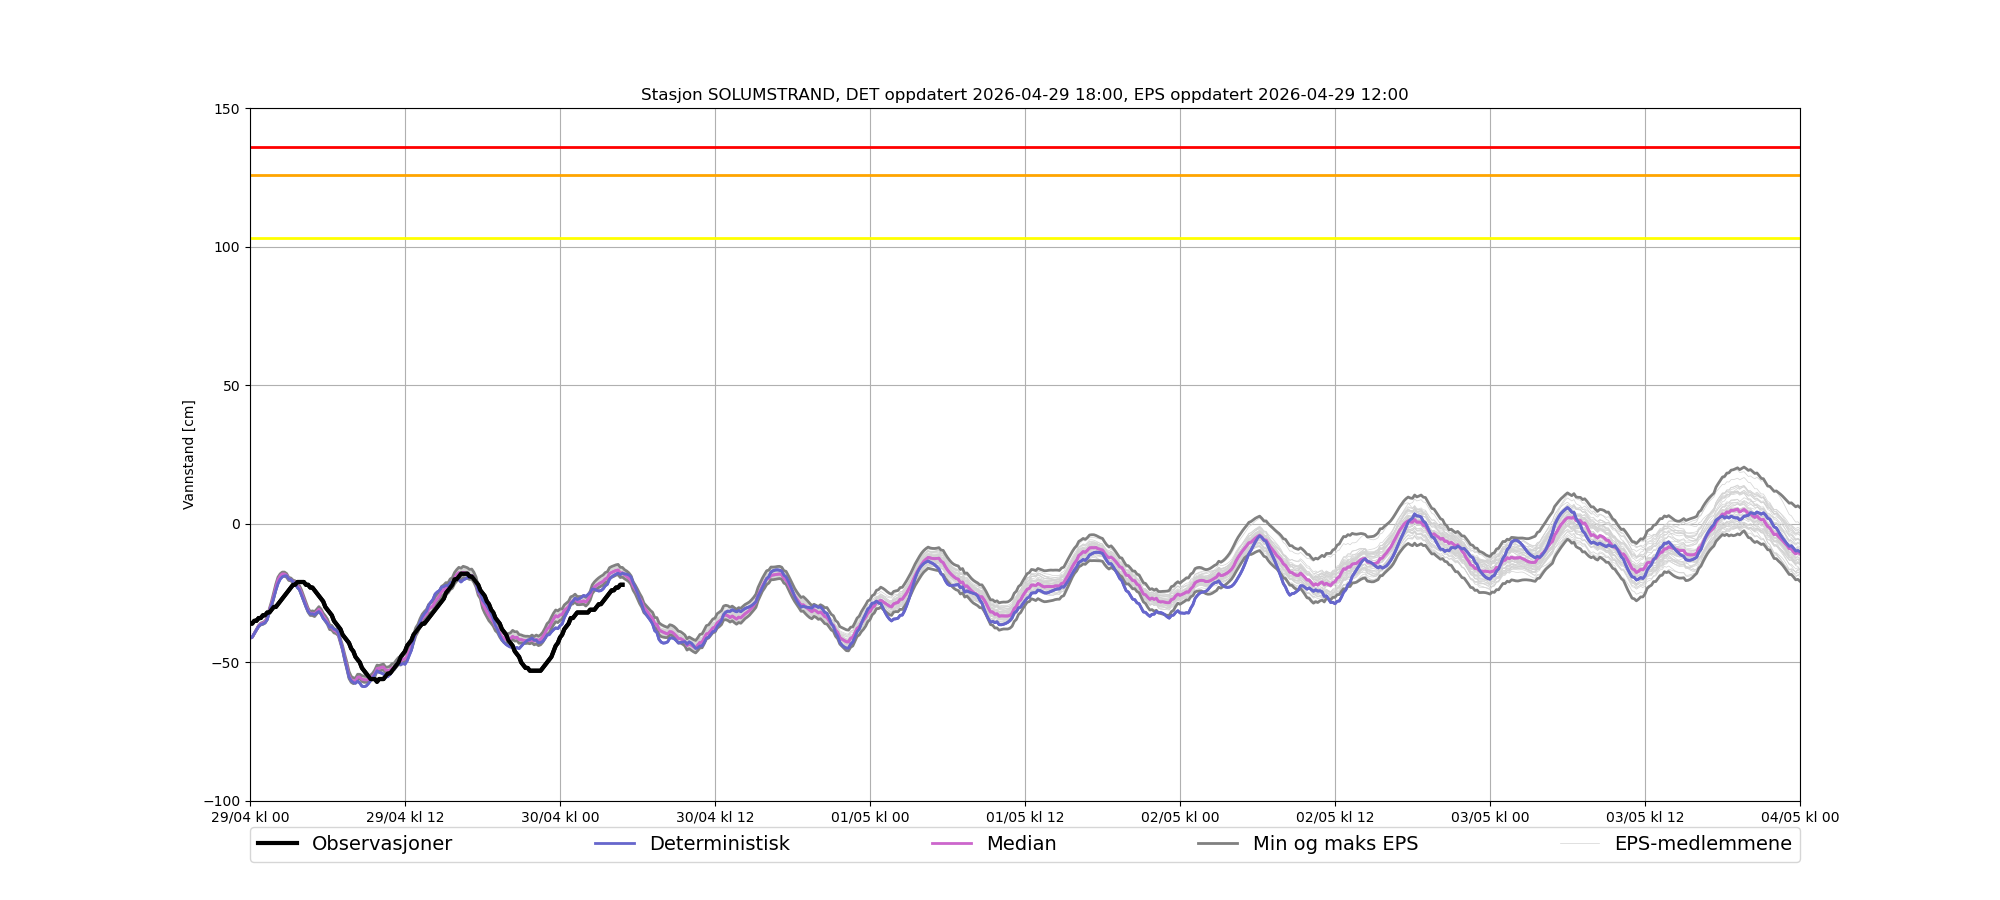Select the Median legend label text
This screenshot has height=900, width=2000.
coord(1021,844)
